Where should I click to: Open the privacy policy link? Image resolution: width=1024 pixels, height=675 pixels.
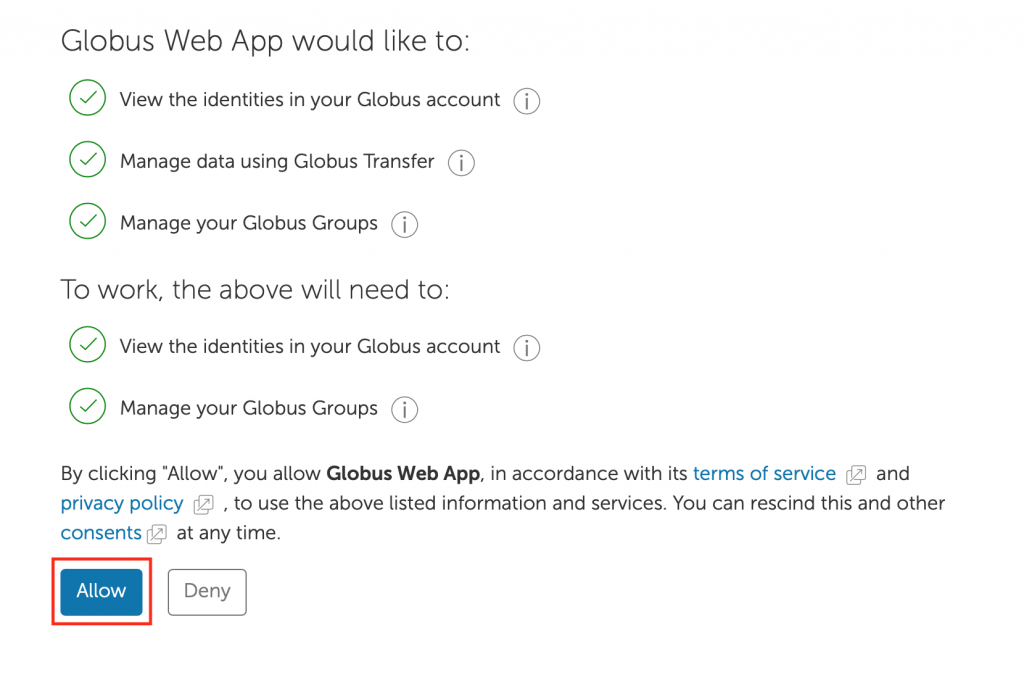click(122, 503)
